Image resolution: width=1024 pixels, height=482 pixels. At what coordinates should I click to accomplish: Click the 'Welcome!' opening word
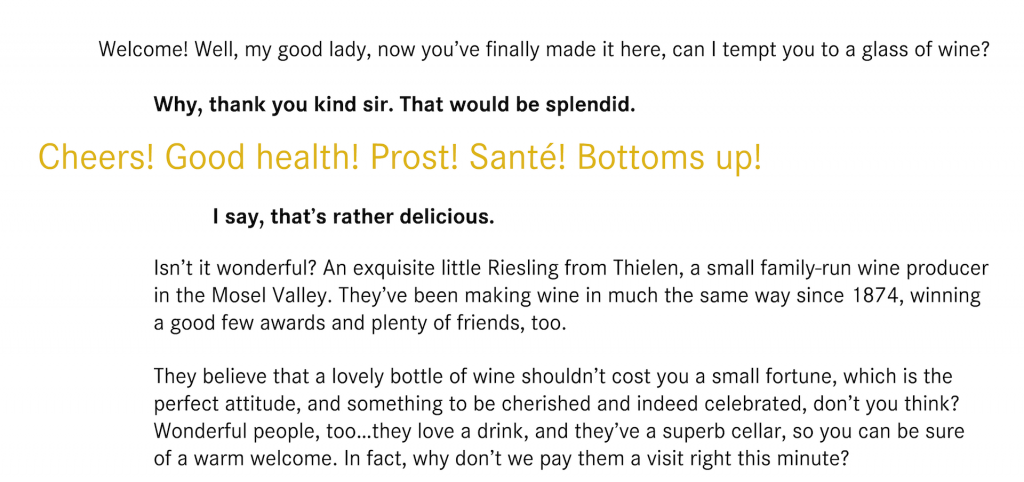coord(143,50)
